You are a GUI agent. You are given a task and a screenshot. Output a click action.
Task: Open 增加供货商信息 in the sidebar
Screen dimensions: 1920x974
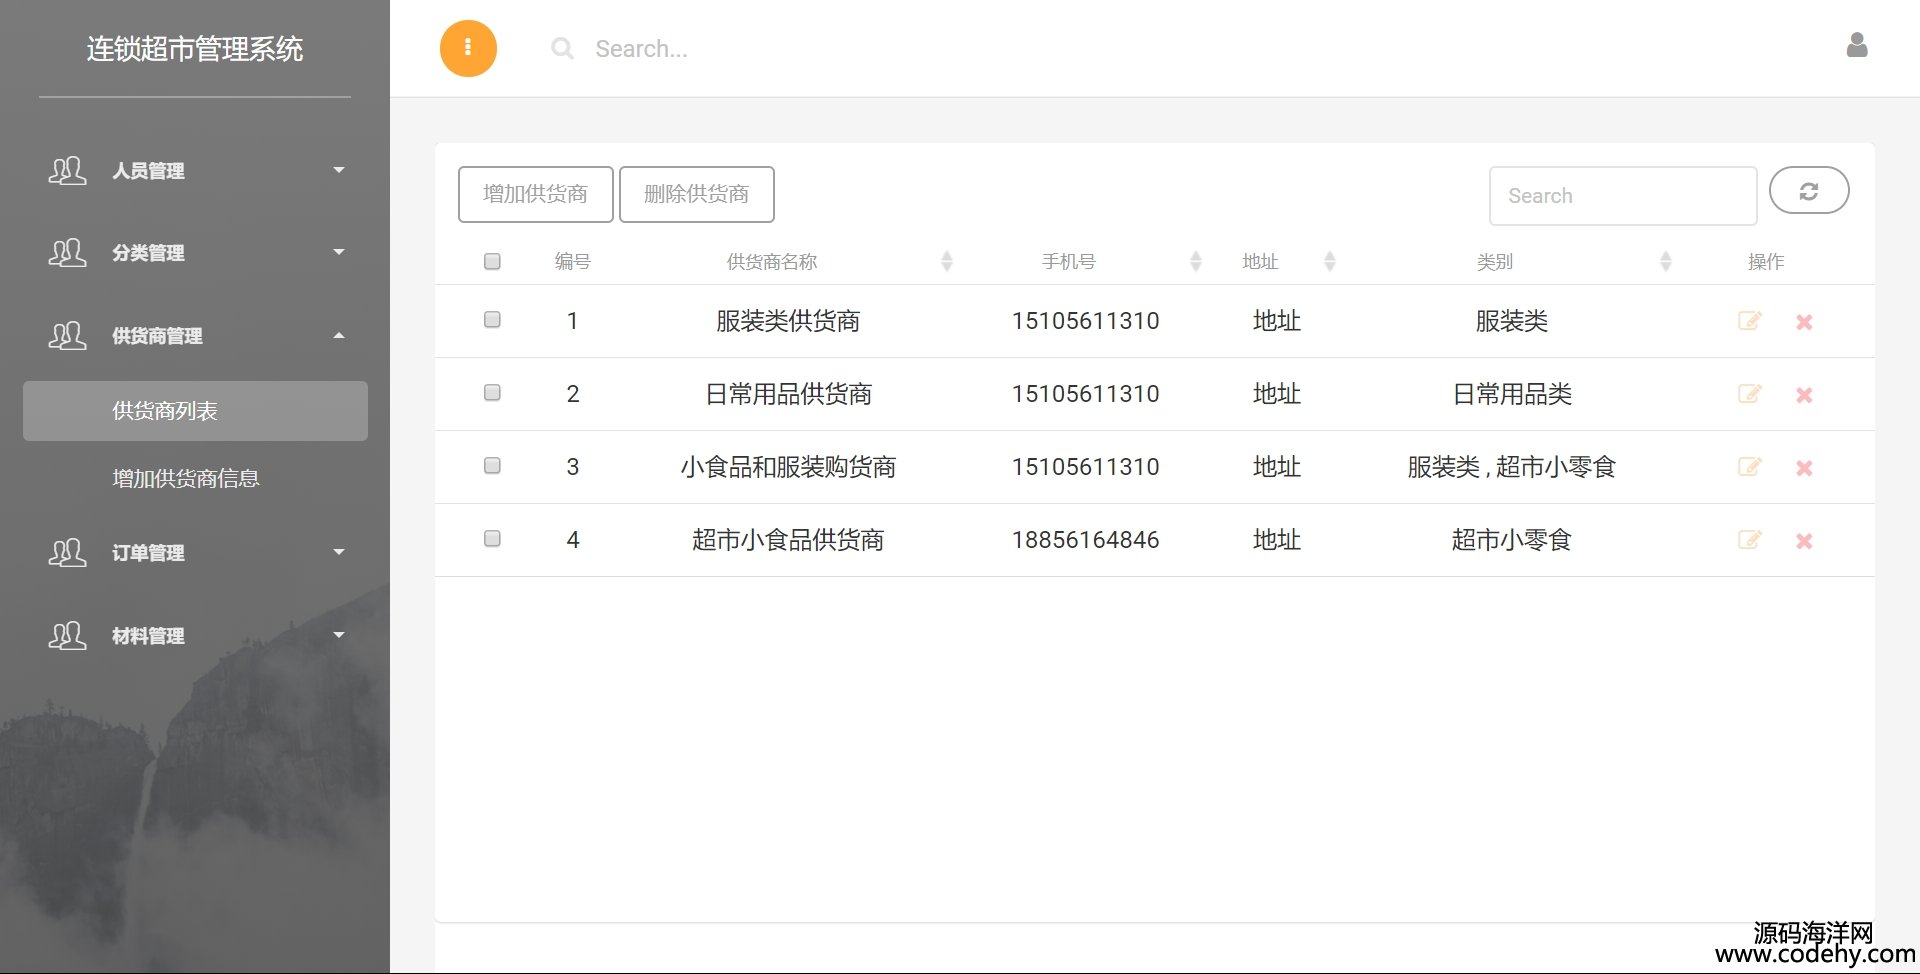(186, 479)
